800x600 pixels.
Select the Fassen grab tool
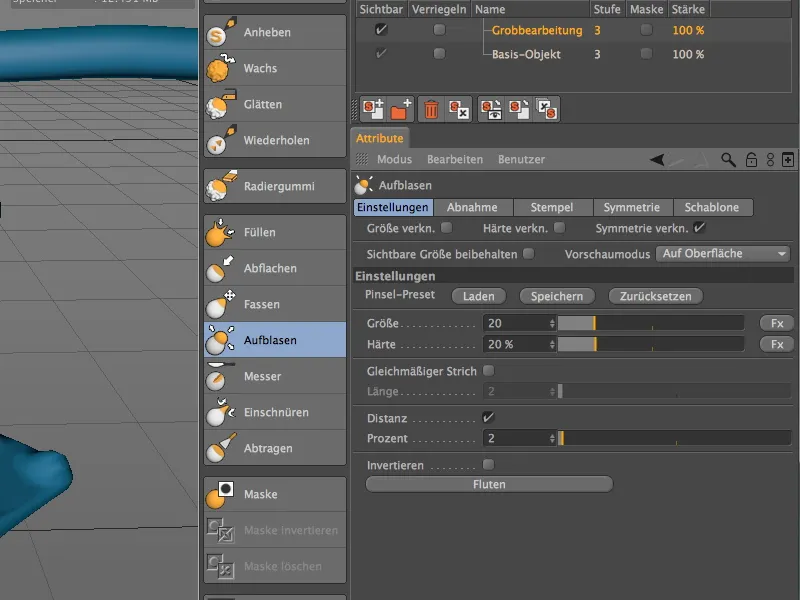[x=274, y=304]
